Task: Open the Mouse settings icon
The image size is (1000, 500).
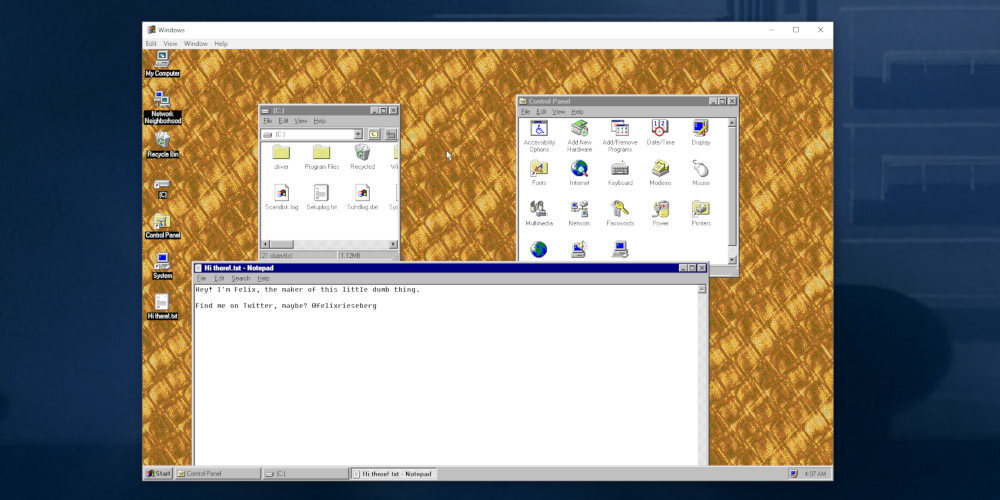Action: tap(701, 173)
